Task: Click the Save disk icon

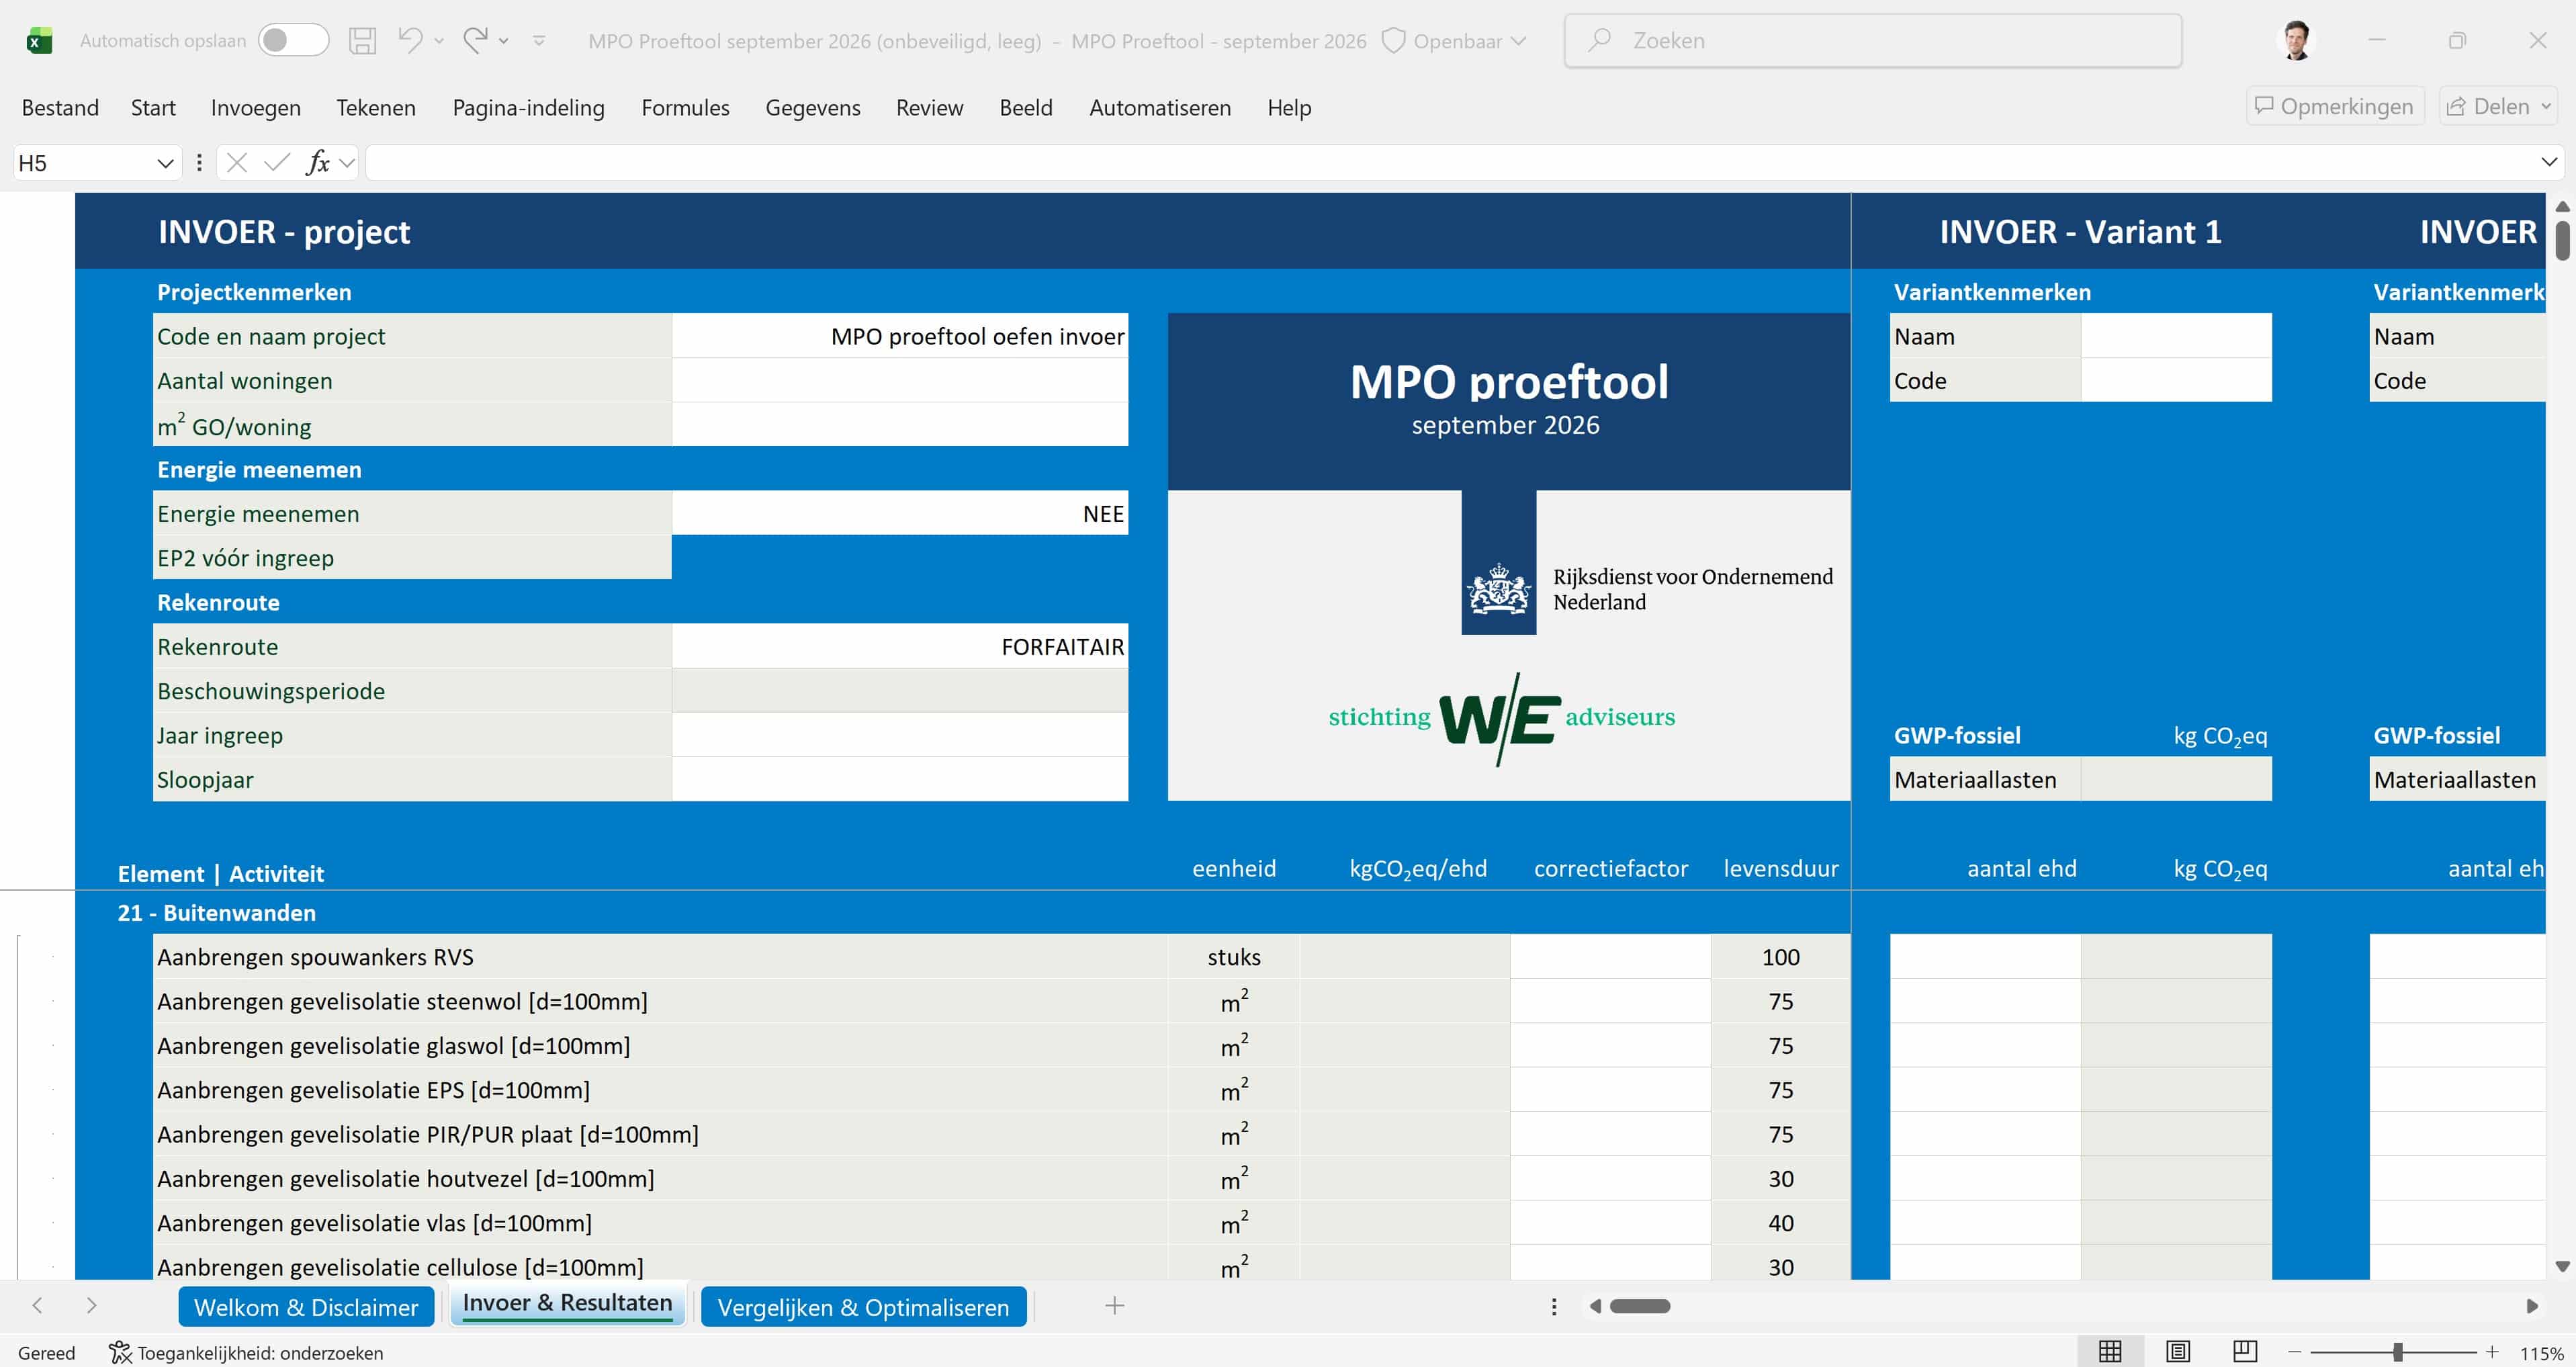Action: pos(362,40)
